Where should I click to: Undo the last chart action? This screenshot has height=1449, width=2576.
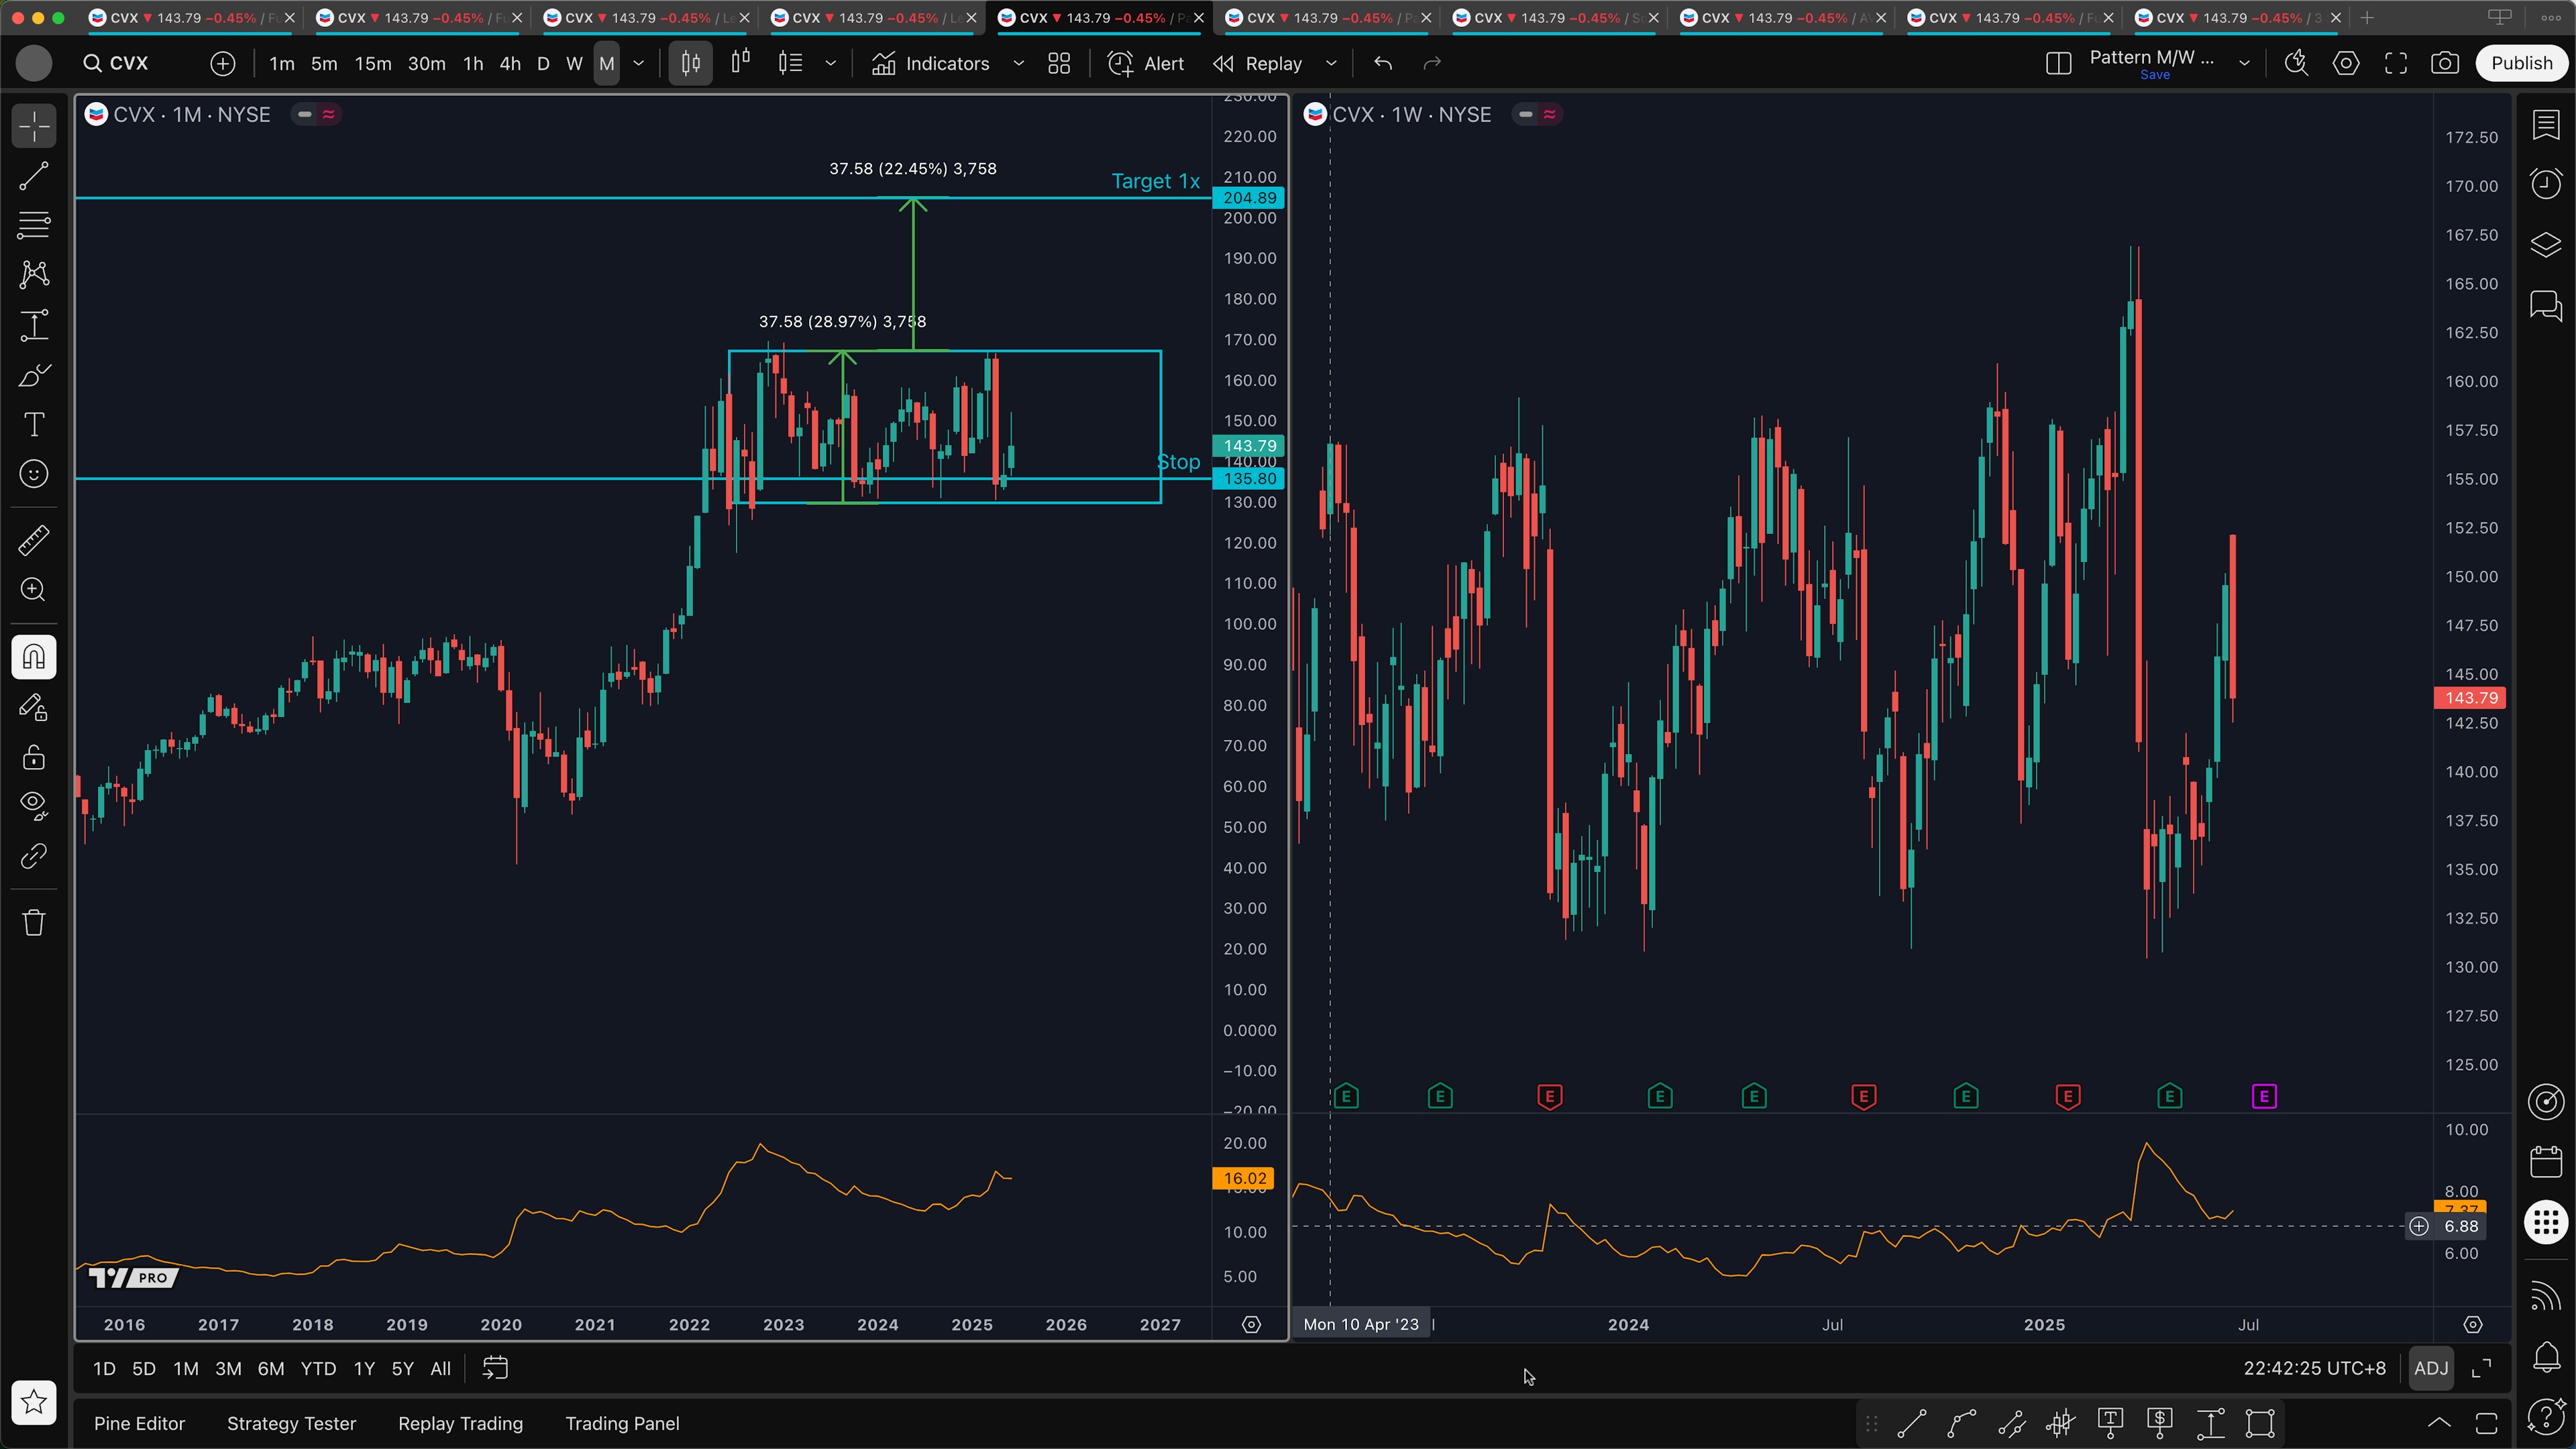pos(1383,63)
